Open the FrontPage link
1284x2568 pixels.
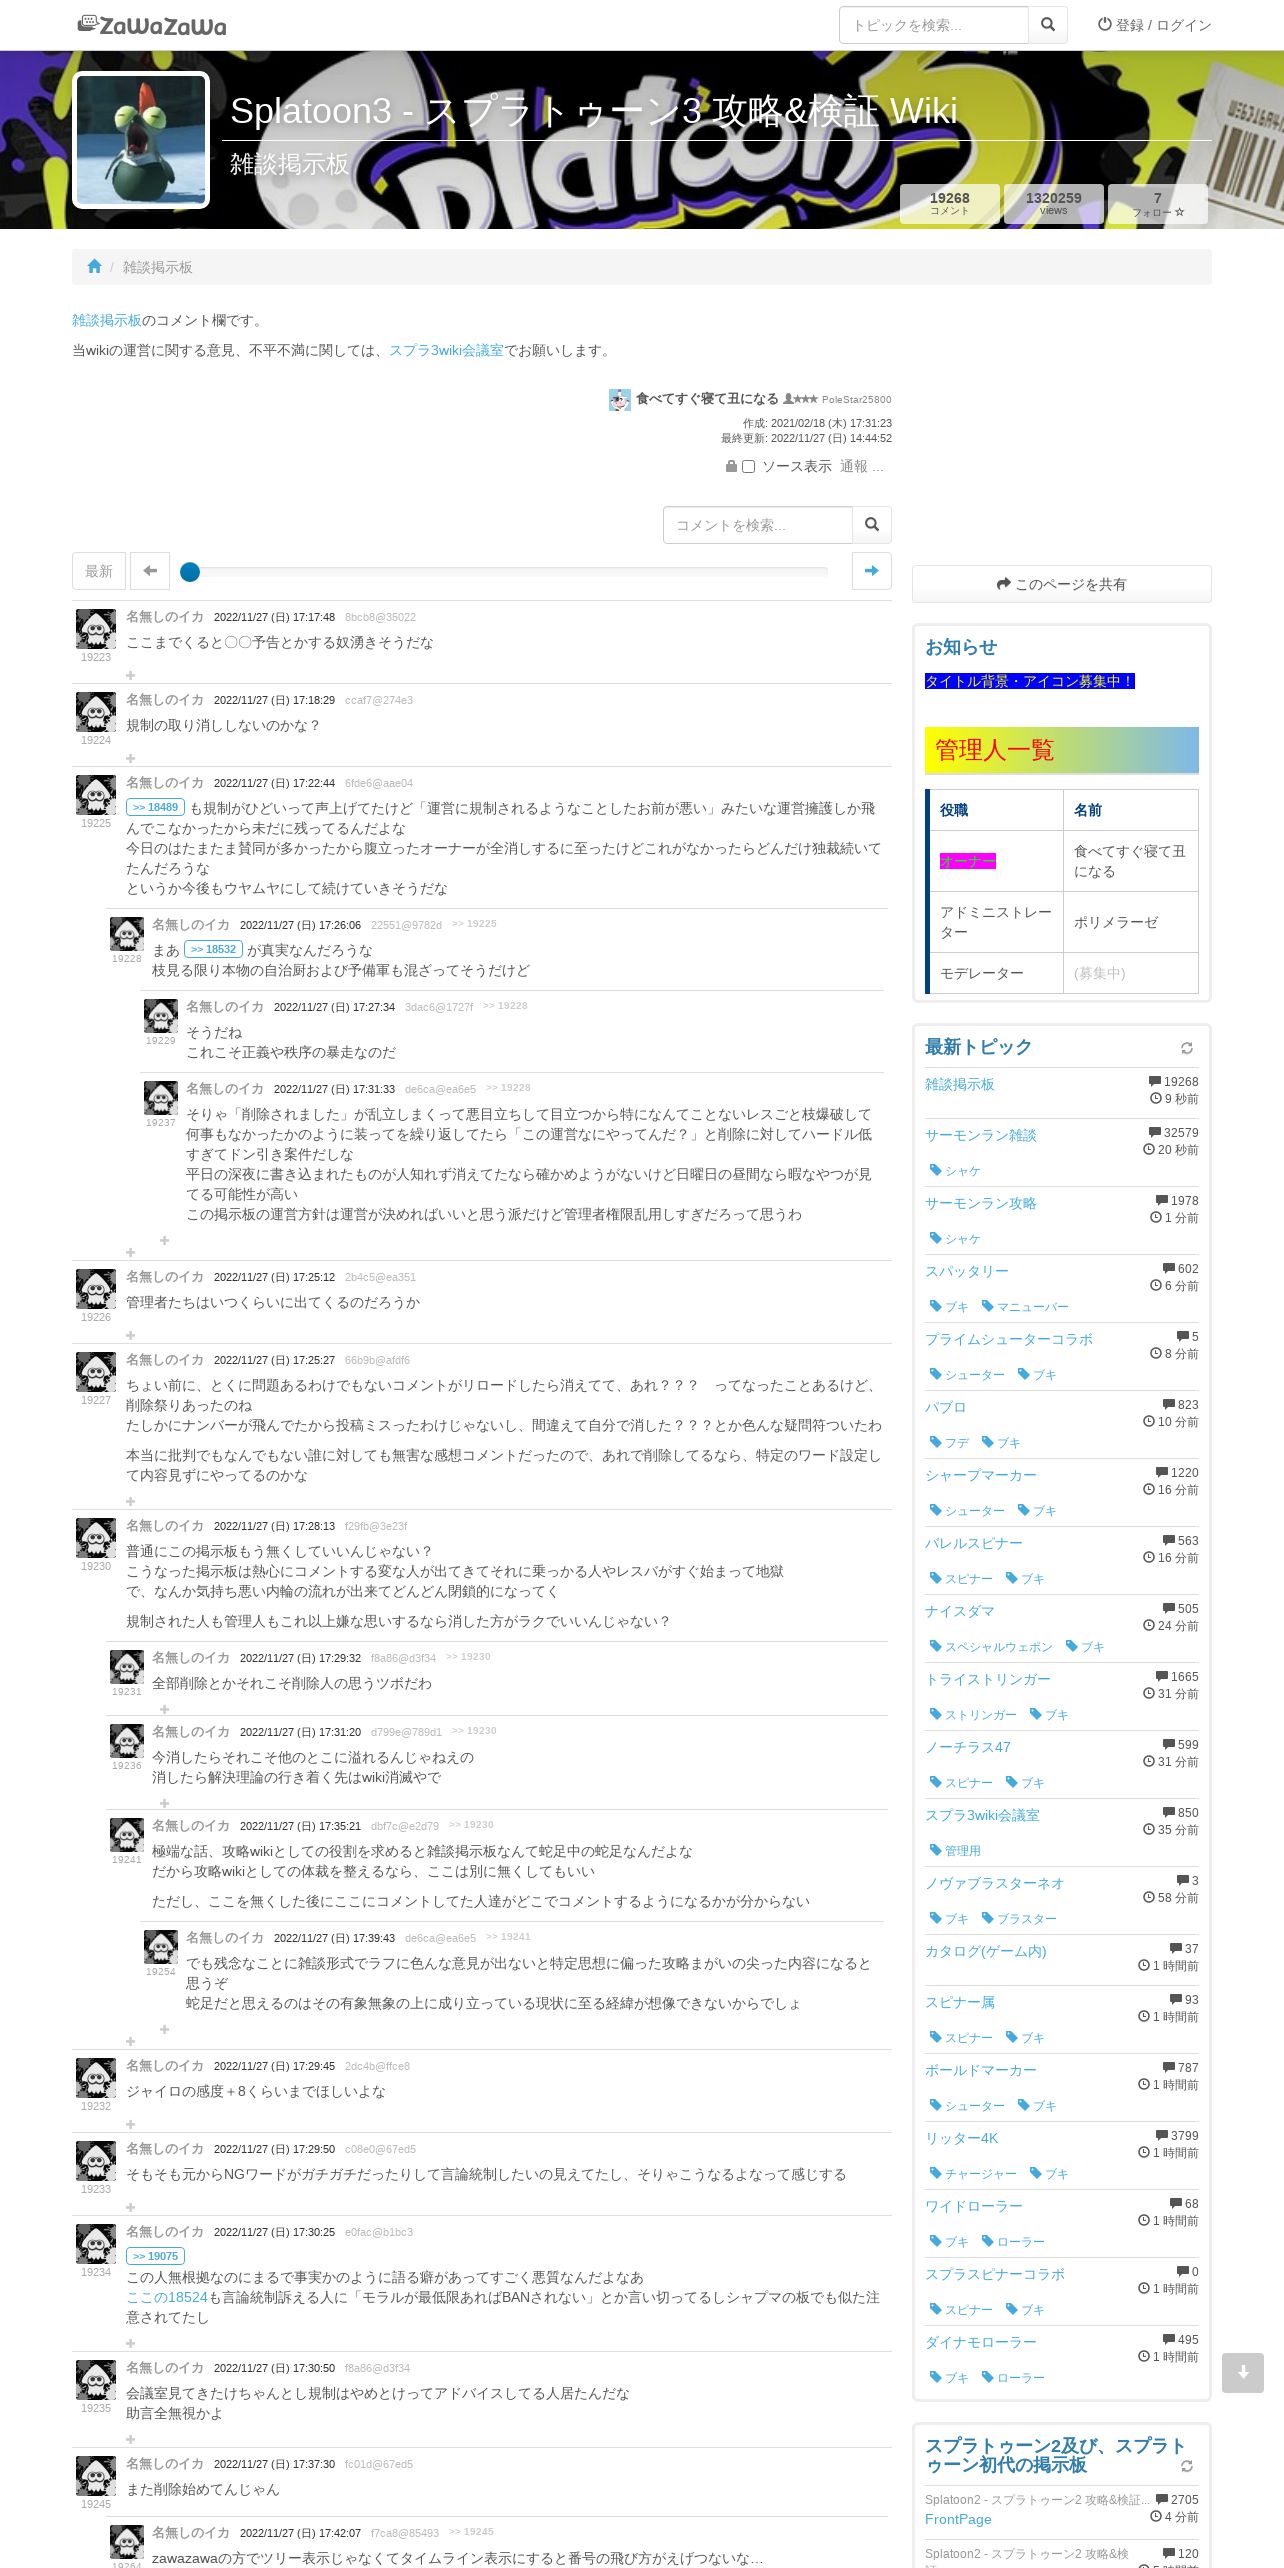point(958,2519)
